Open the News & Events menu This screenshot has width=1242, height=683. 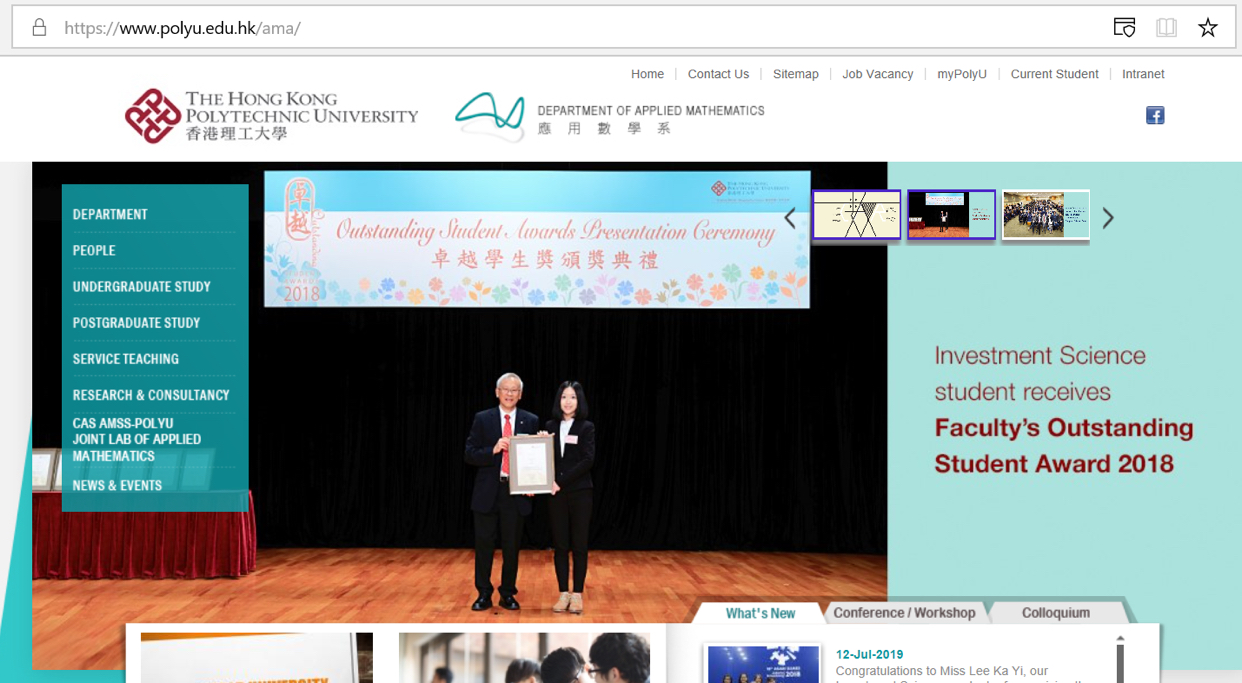tap(117, 486)
